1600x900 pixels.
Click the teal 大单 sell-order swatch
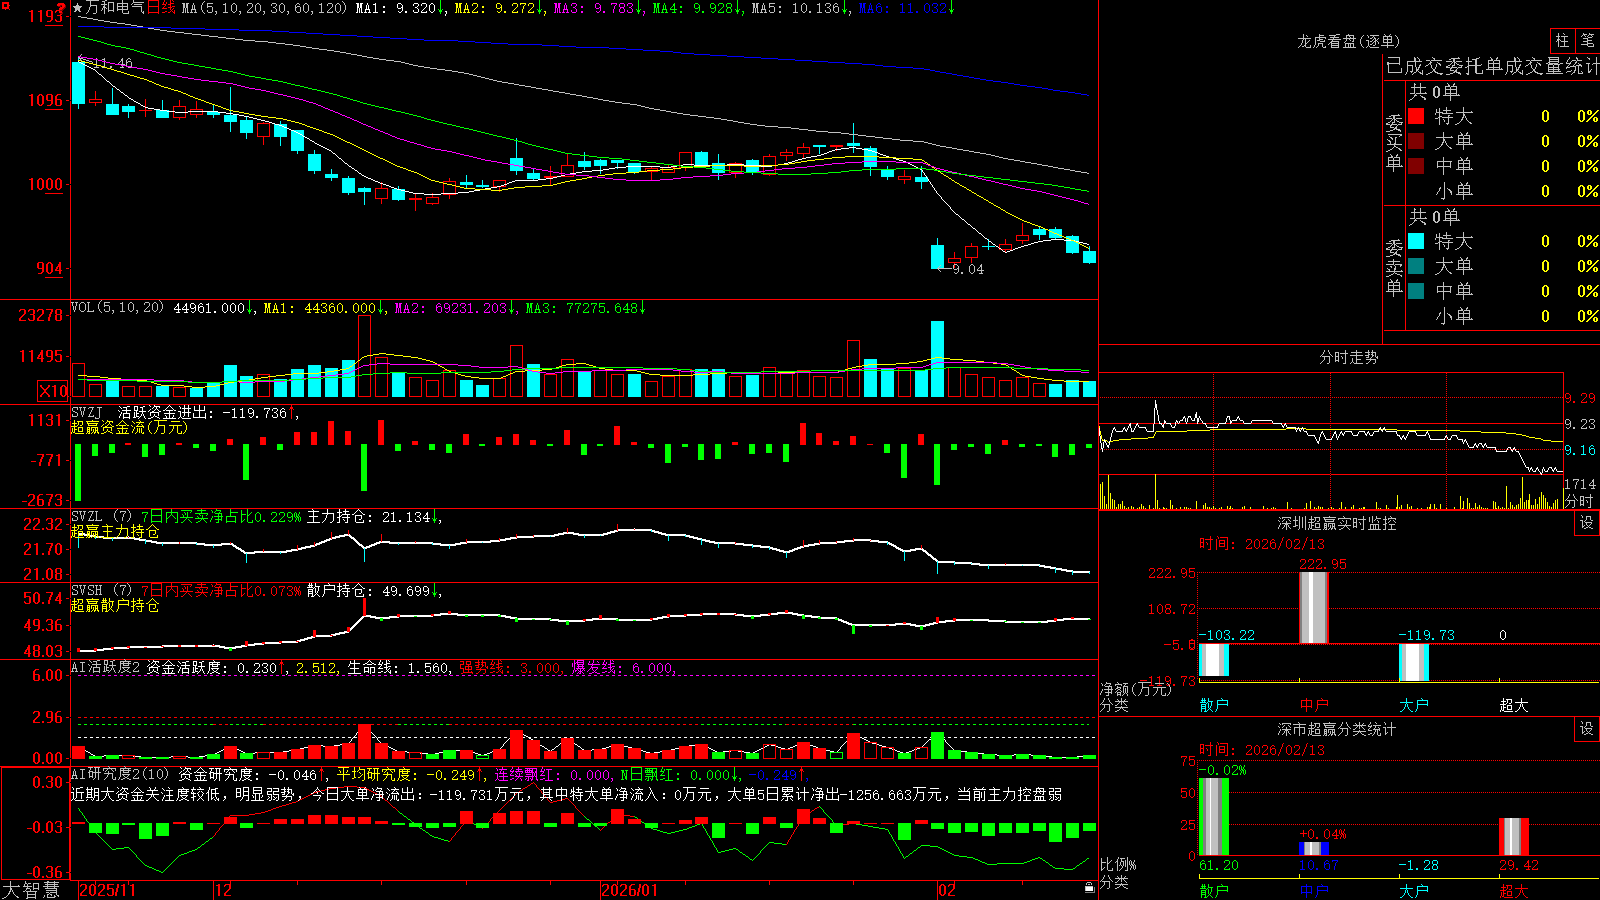click(x=1416, y=266)
